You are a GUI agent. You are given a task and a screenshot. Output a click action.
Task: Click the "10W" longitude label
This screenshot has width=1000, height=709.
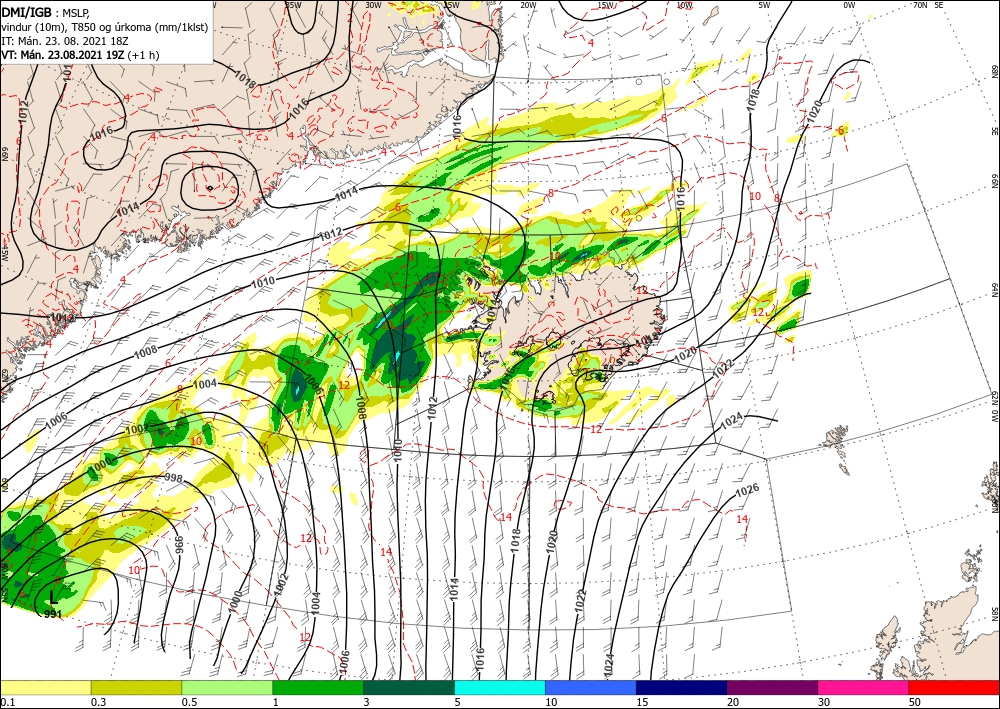(x=684, y=5)
